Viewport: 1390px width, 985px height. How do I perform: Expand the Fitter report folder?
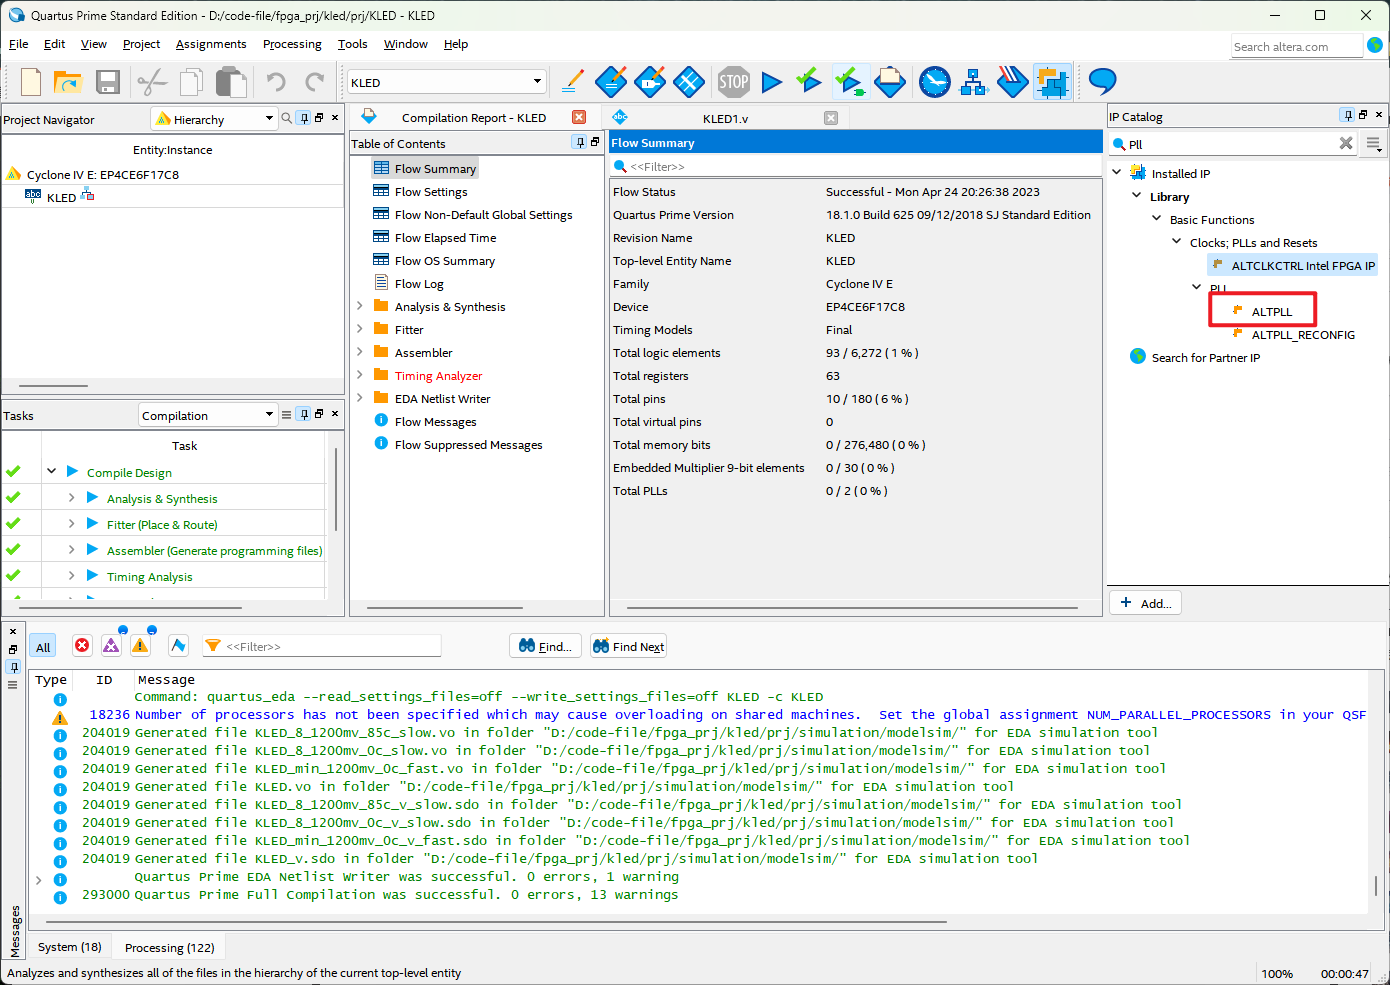360,329
